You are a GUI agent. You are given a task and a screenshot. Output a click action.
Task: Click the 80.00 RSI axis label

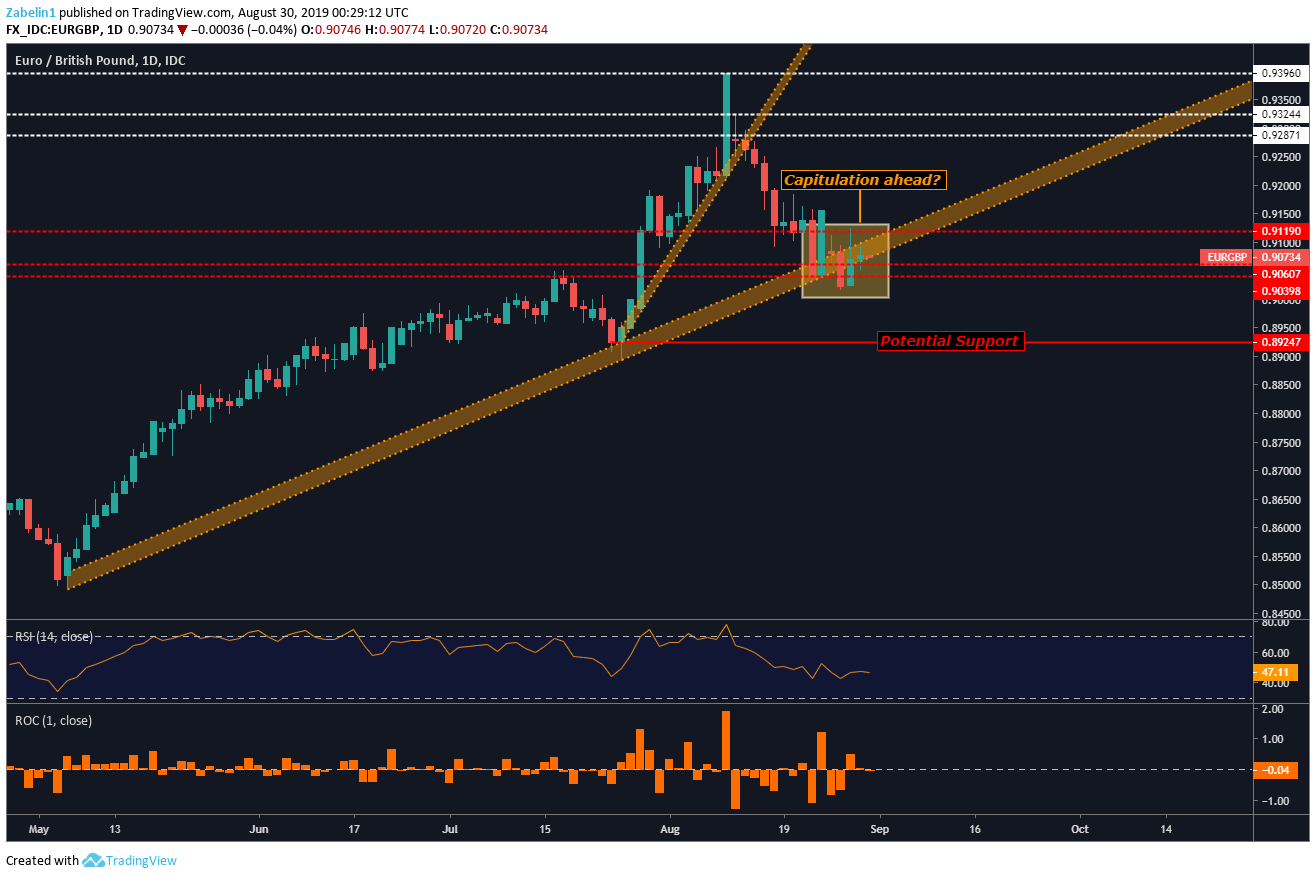[x=1275, y=623]
